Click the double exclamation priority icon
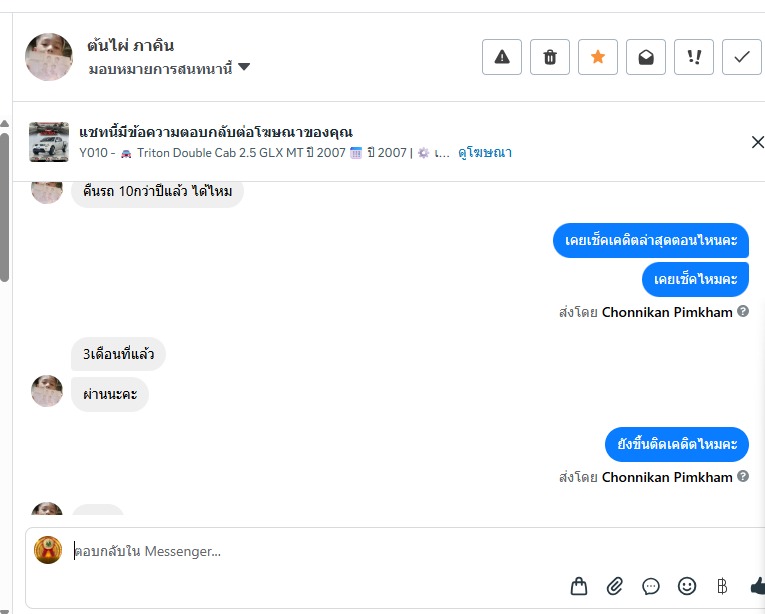The width and height of the screenshot is (765, 614). point(694,57)
